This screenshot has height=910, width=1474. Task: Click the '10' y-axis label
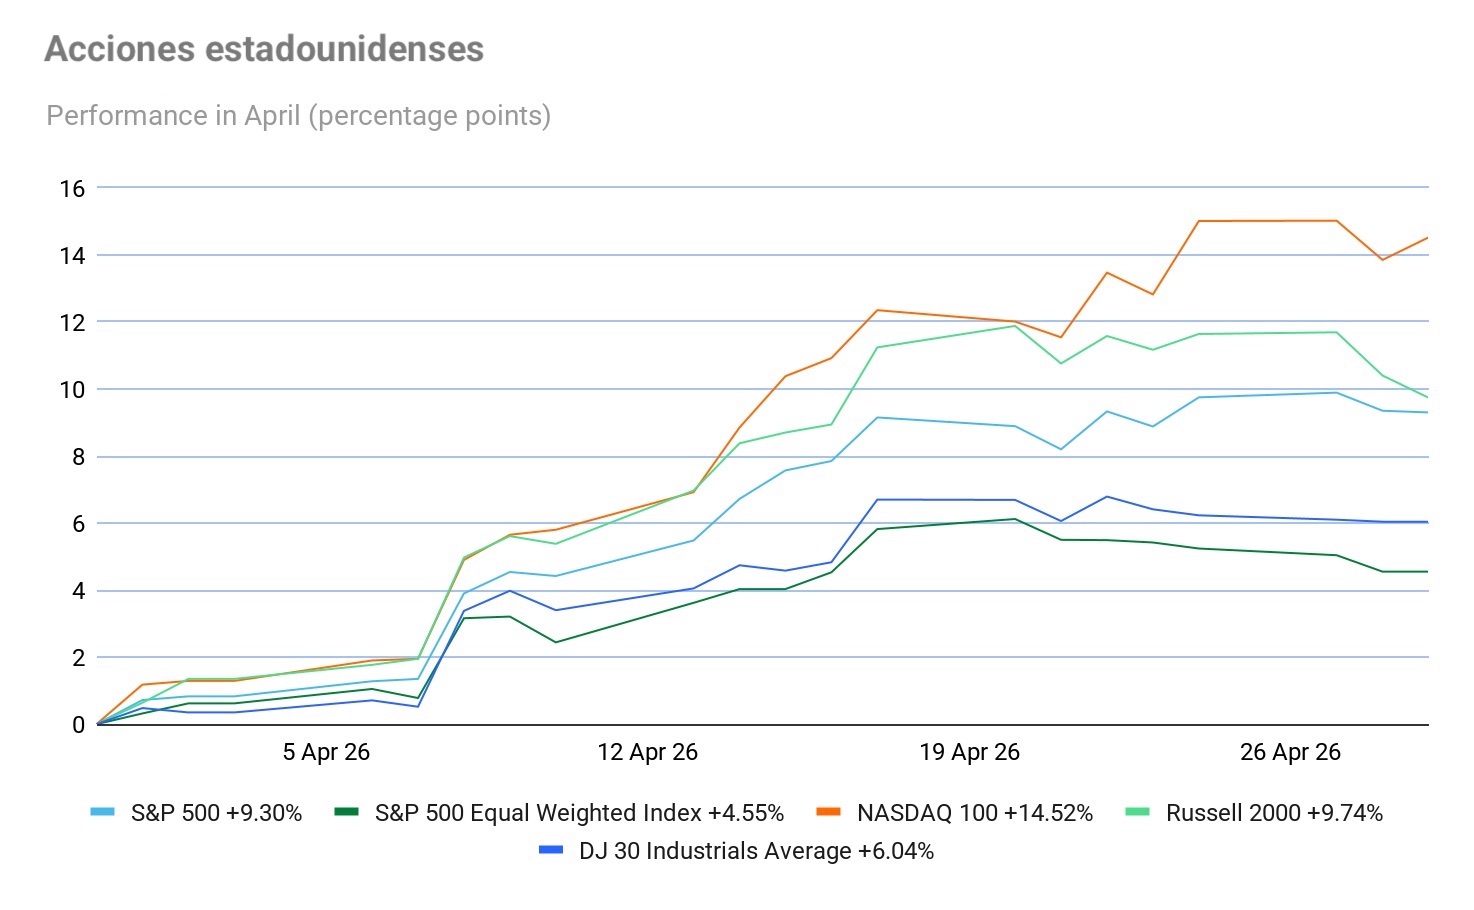click(72, 390)
